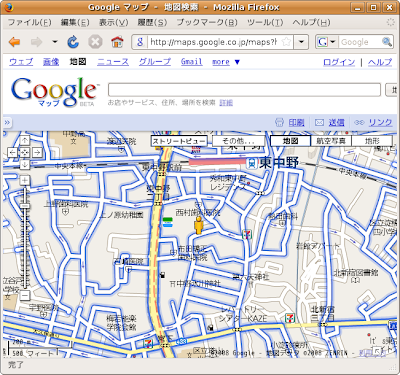
Task: Click the Google Maps search box
Action: click(x=244, y=90)
